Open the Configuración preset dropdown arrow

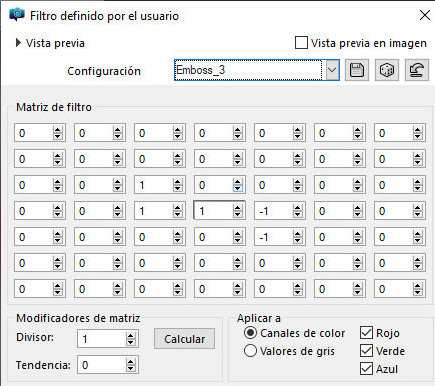coord(332,70)
